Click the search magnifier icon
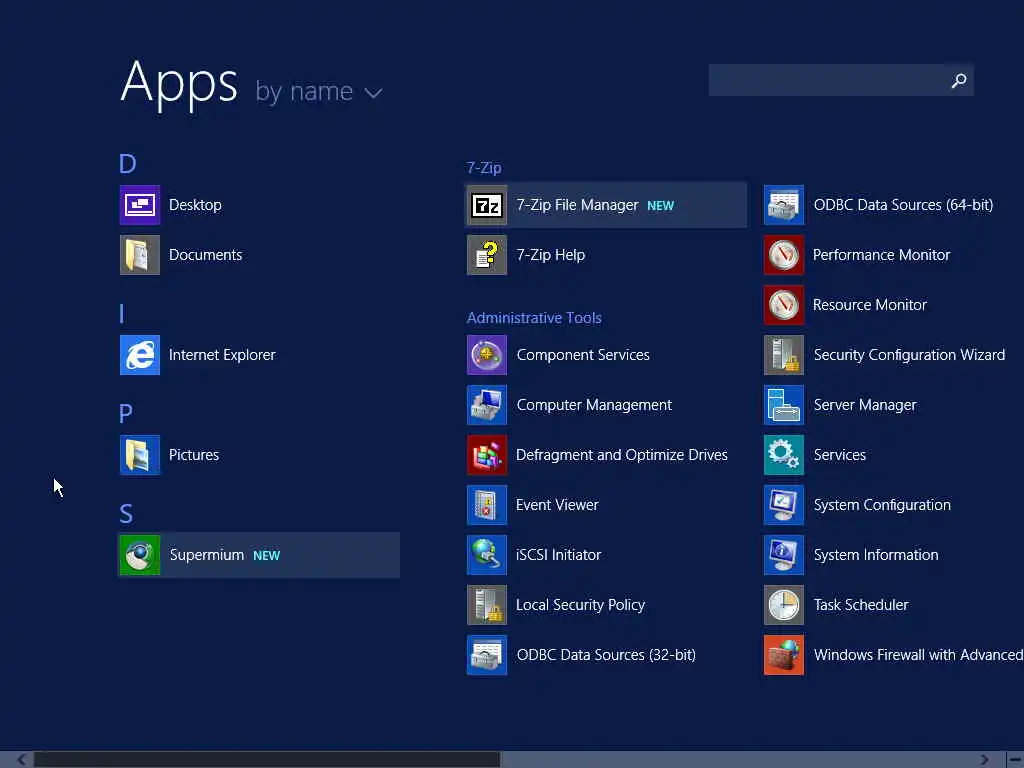The height and width of the screenshot is (768, 1024). point(959,80)
